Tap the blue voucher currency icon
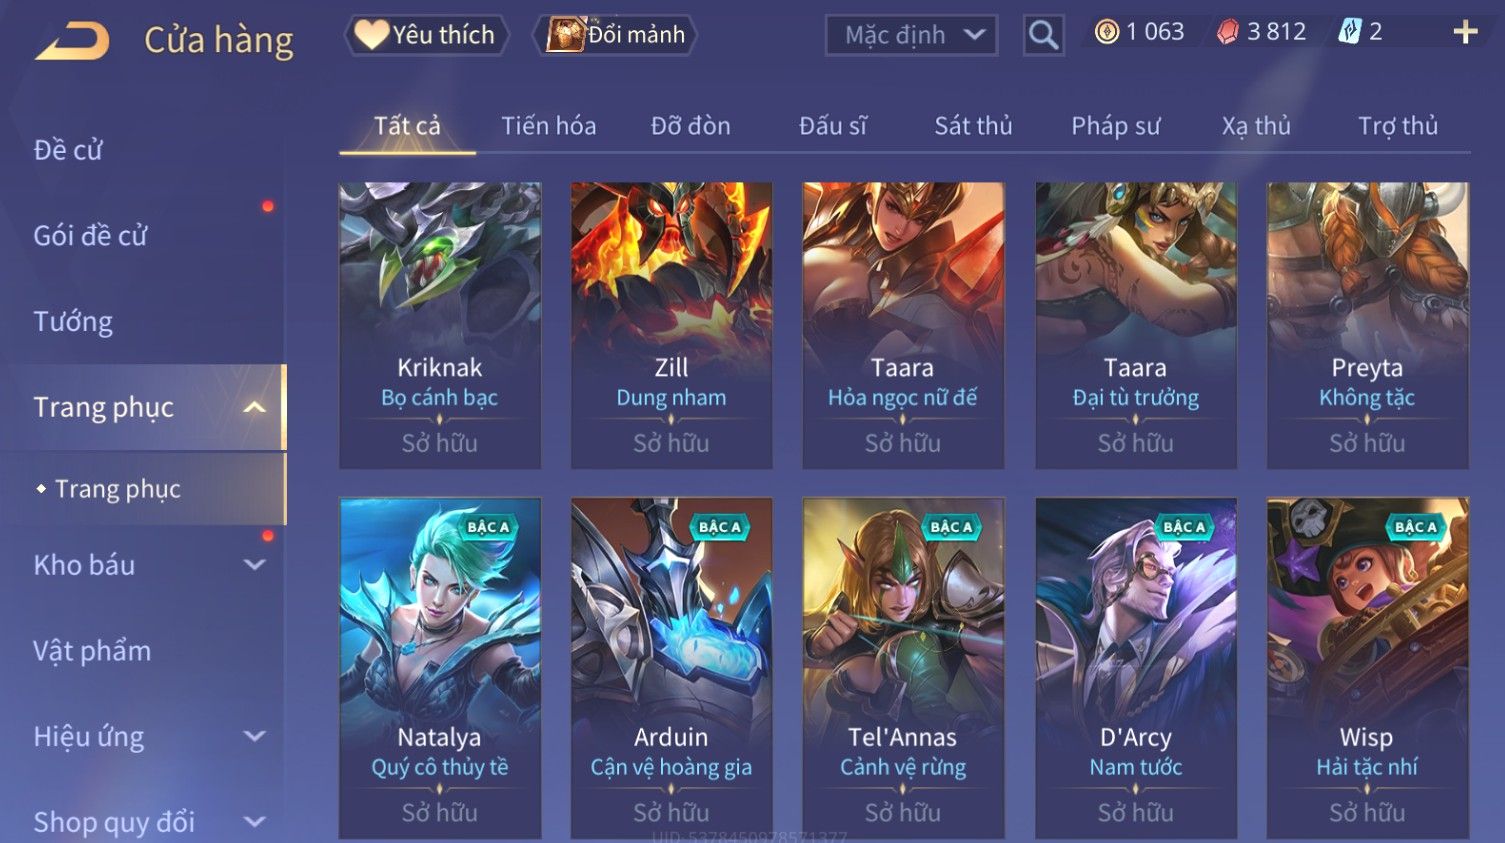Screen dimensions: 1505x843 coord(1350,32)
